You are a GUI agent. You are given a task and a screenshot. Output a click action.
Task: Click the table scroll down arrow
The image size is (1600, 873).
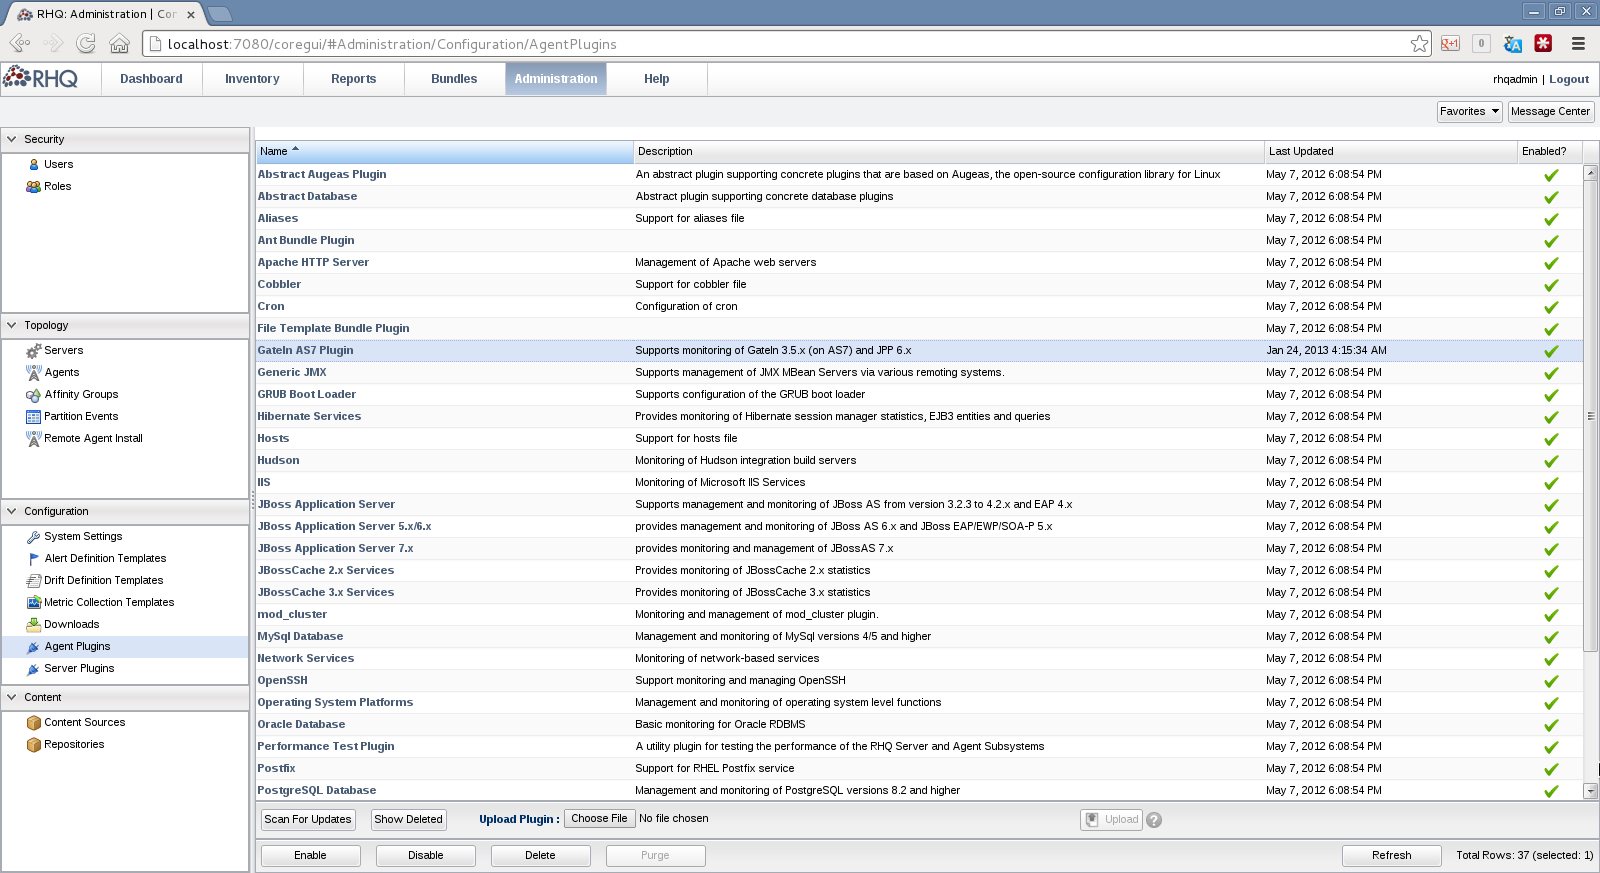[x=1590, y=791]
